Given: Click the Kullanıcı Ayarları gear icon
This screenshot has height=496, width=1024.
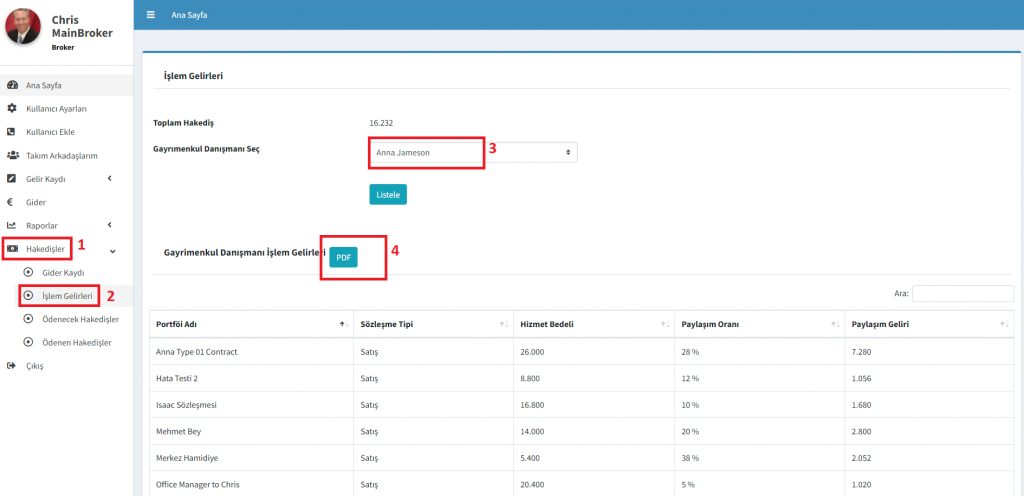Looking at the screenshot, I should [12, 108].
